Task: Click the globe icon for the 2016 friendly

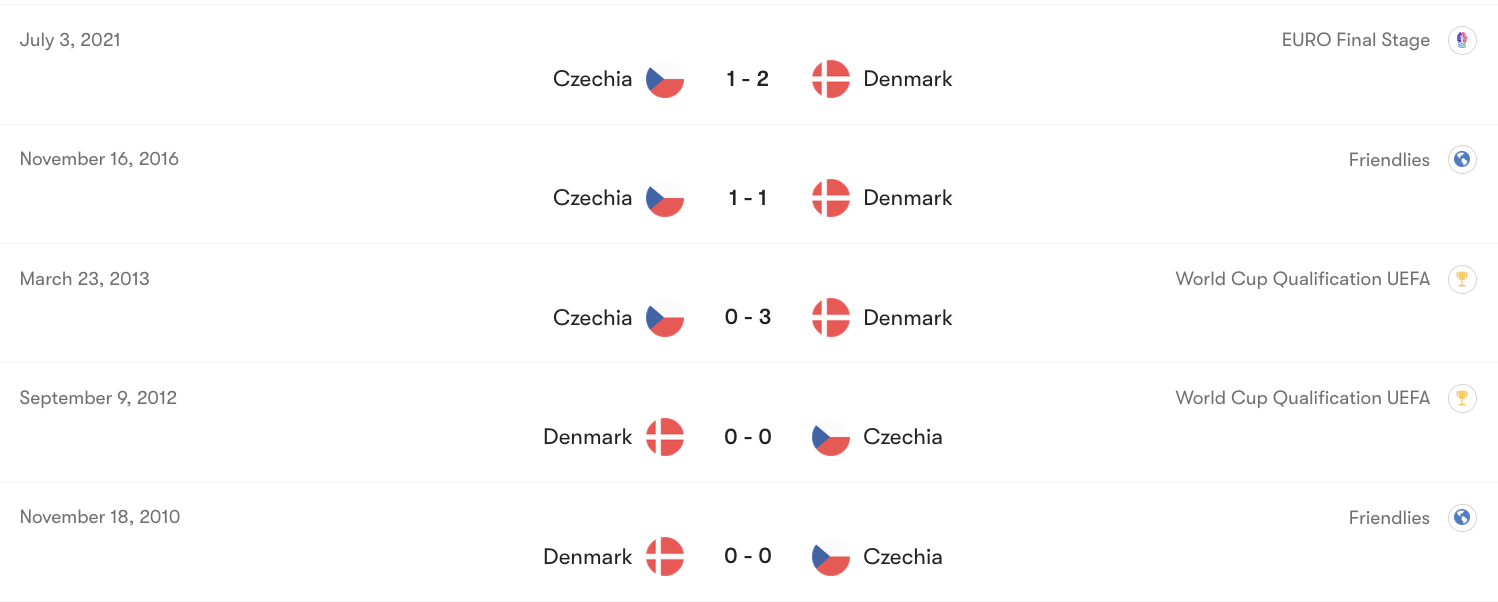Action: pos(1462,160)
